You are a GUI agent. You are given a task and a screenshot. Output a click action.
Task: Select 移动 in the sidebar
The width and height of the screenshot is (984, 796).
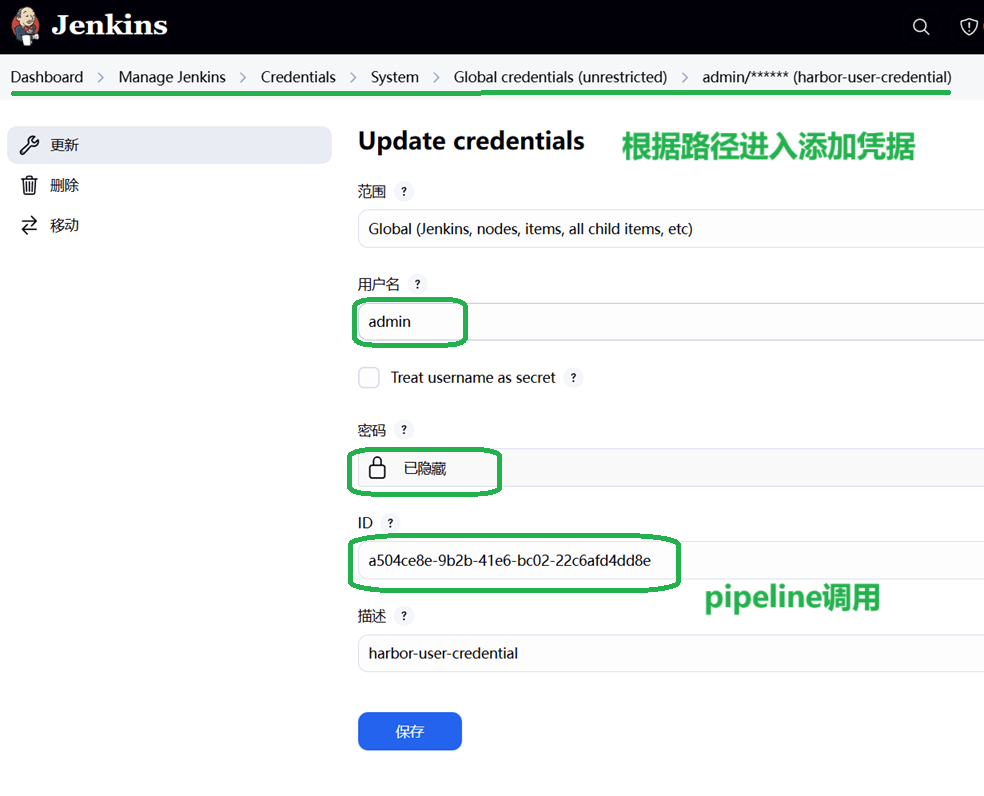(169, 225)
